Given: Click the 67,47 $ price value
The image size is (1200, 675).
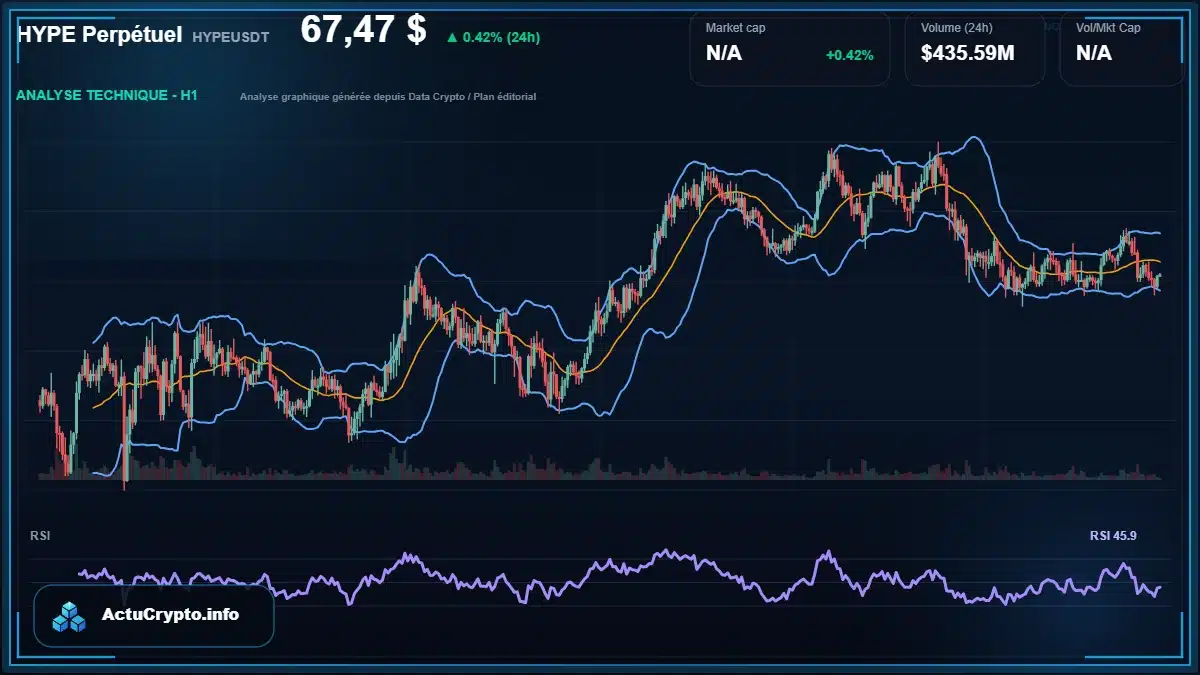Looking at the screenshot, I should click(363, 30).
